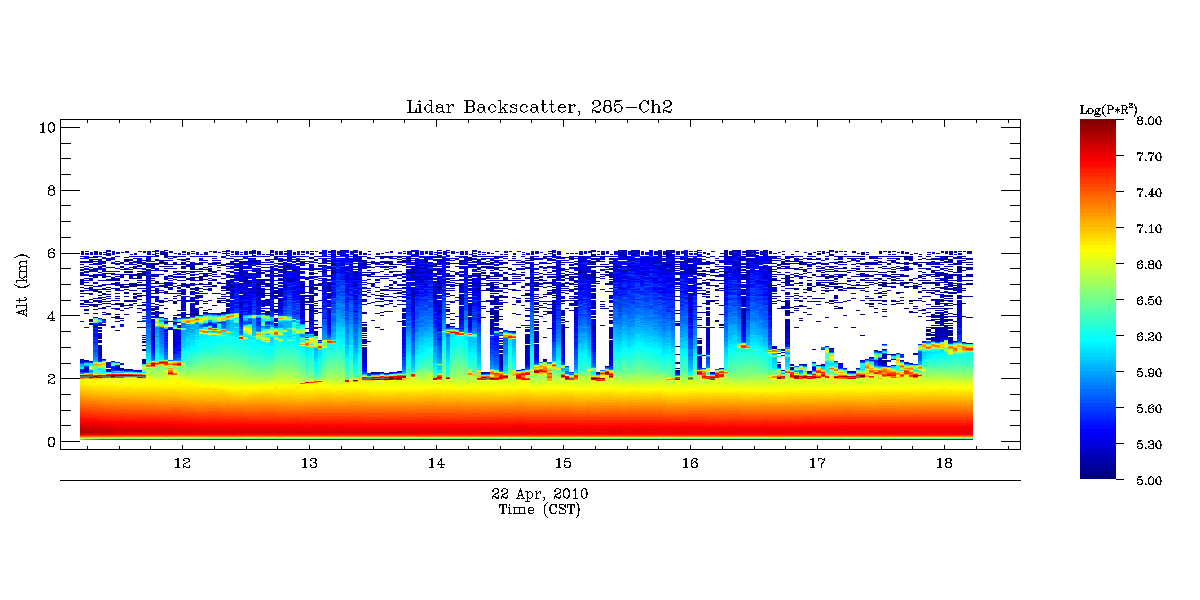Viewport: 1200px width, 600px height.
Task: Click the 'Alt (km)' y-axis label
Action: coord(22,285)
